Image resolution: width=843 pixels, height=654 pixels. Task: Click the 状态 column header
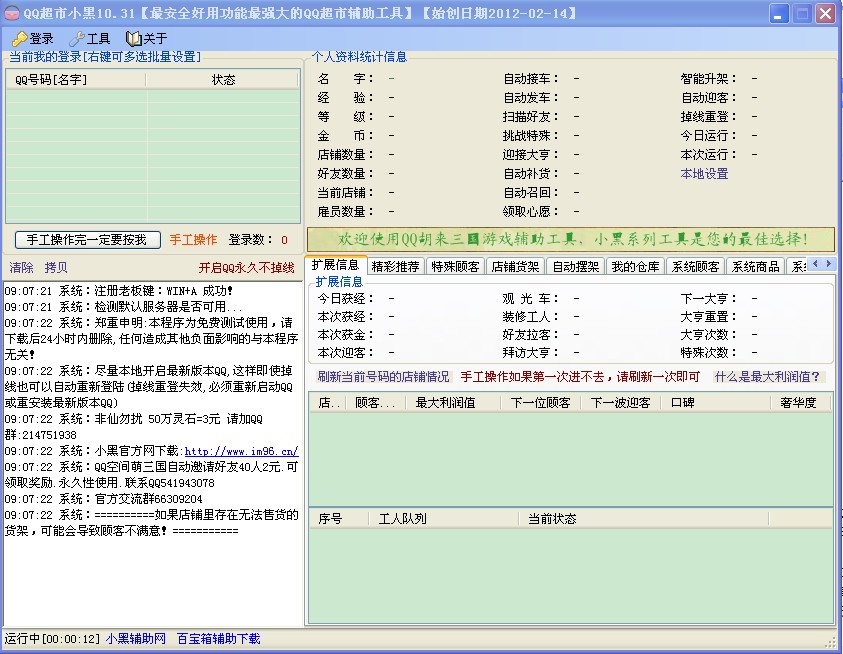click(223, 80)
